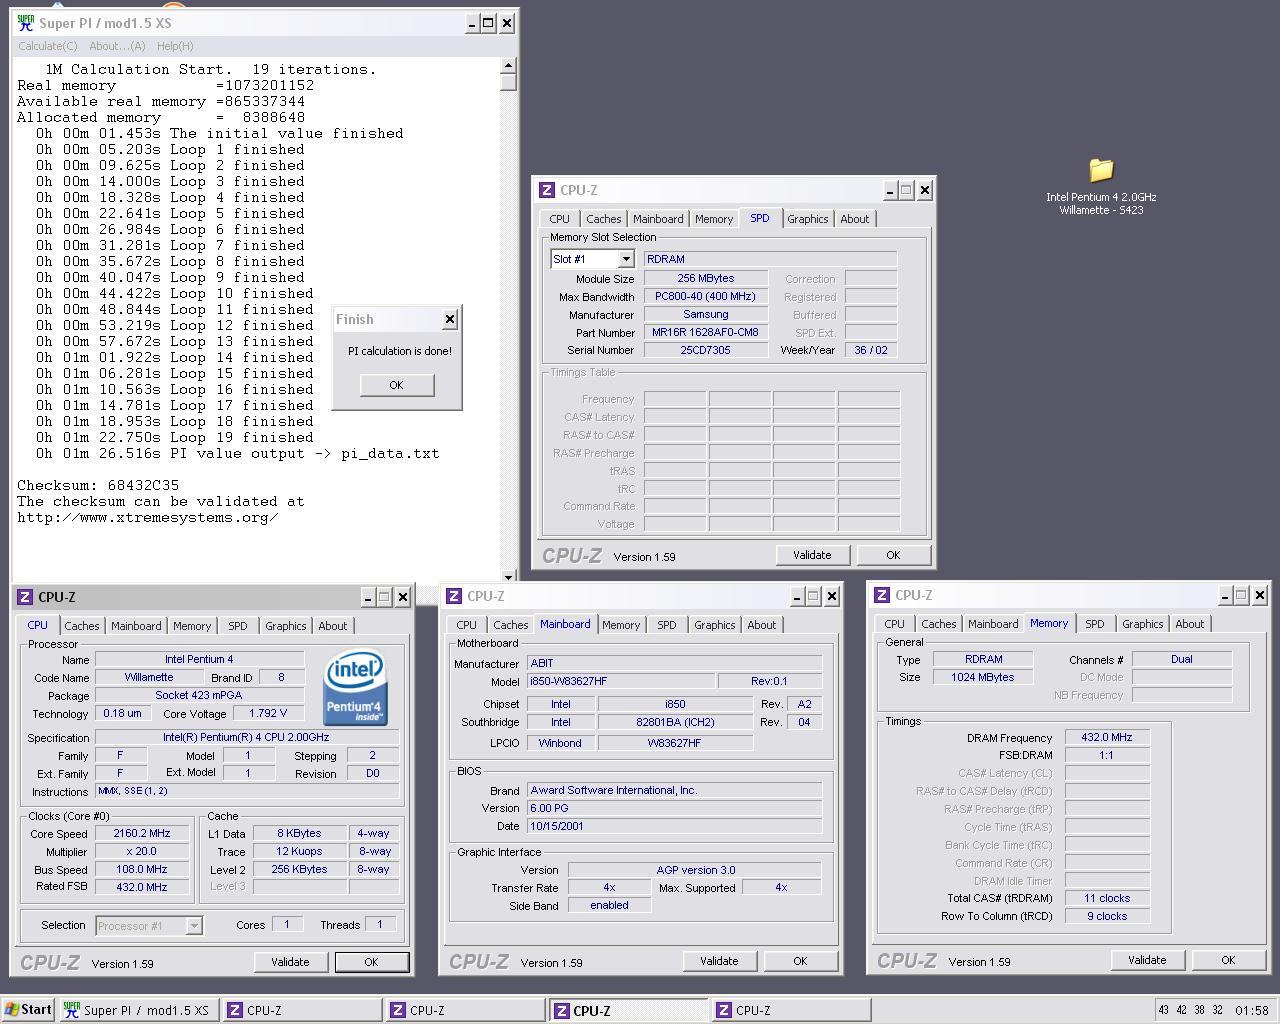Image resolution: width=1280 pixels, height=1024 pixels.
Task: Open SPD tab in the CPU window
Action: [x=237, y=626]
